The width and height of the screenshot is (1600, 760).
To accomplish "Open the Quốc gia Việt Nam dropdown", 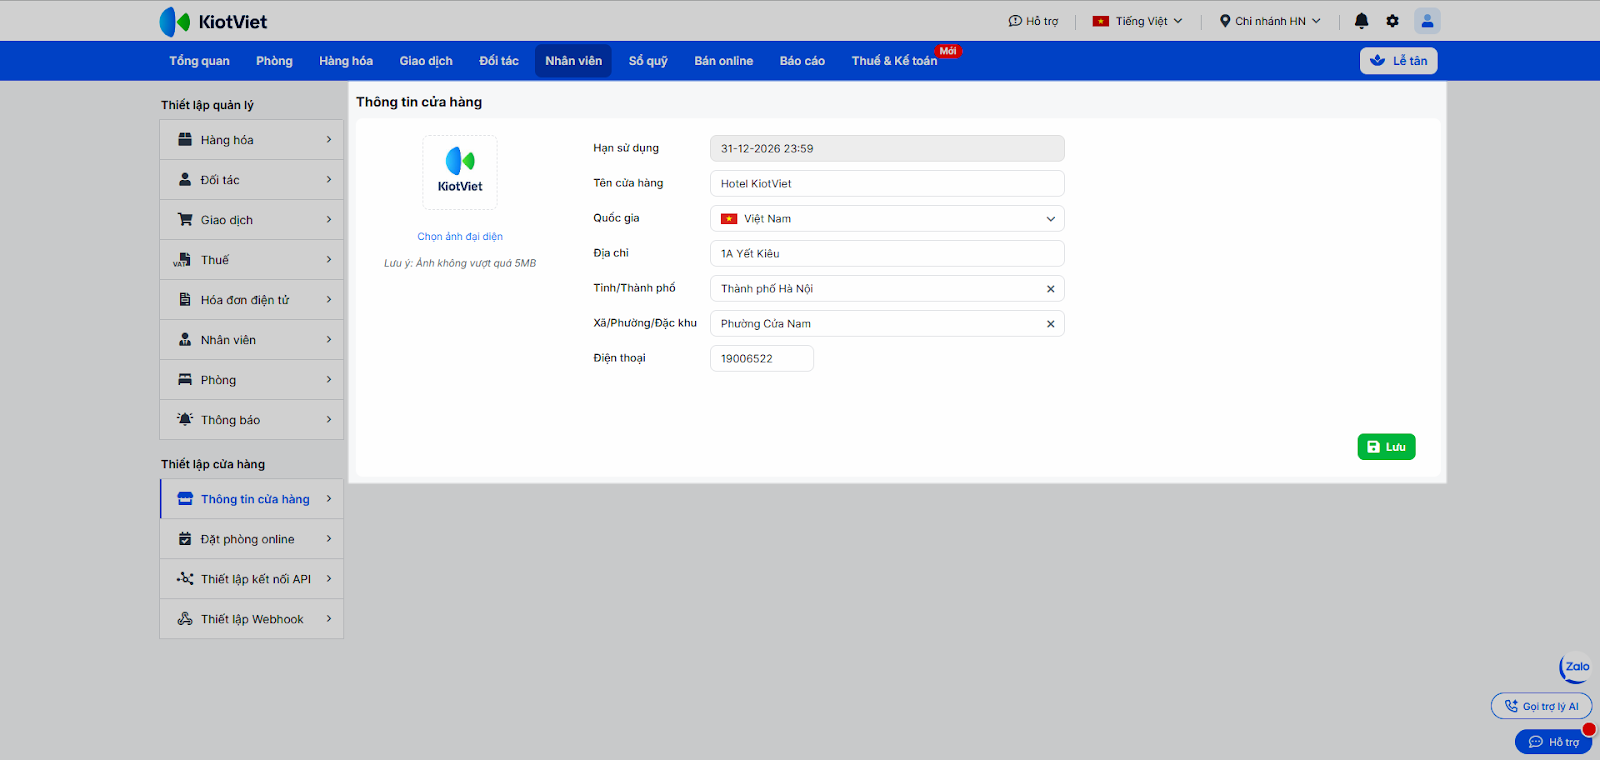I will (x=887, y=219).
